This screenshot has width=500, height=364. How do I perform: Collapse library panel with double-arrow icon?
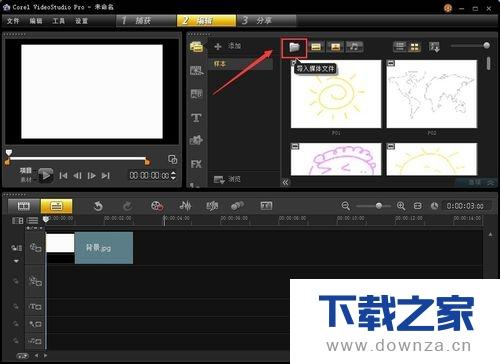click(286, 182)
